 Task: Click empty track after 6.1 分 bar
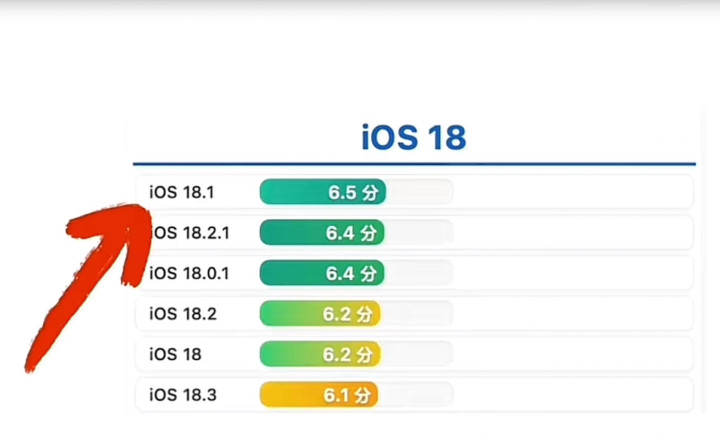416,395
